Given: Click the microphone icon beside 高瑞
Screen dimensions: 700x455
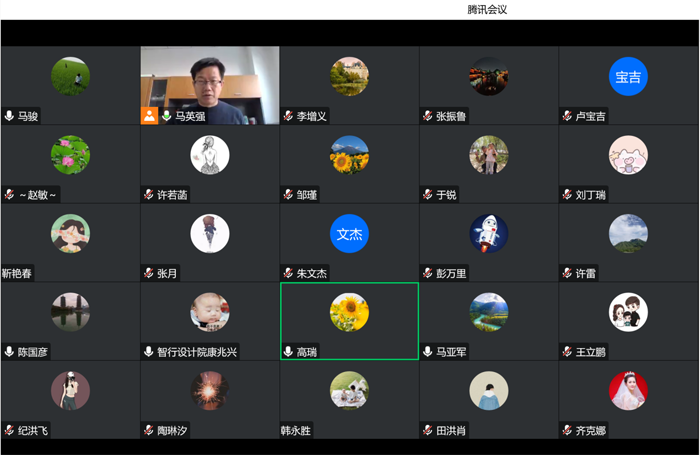Looking at the screenshot, I should point(288,352).
